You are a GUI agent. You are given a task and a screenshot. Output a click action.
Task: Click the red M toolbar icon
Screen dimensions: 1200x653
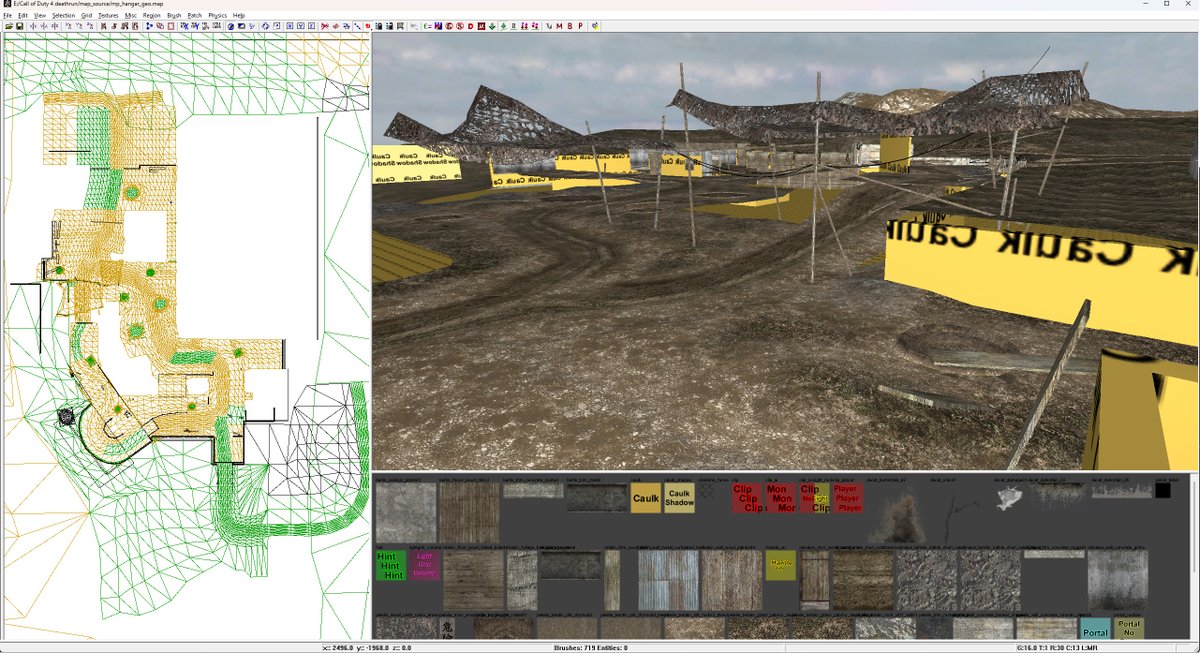559,26
